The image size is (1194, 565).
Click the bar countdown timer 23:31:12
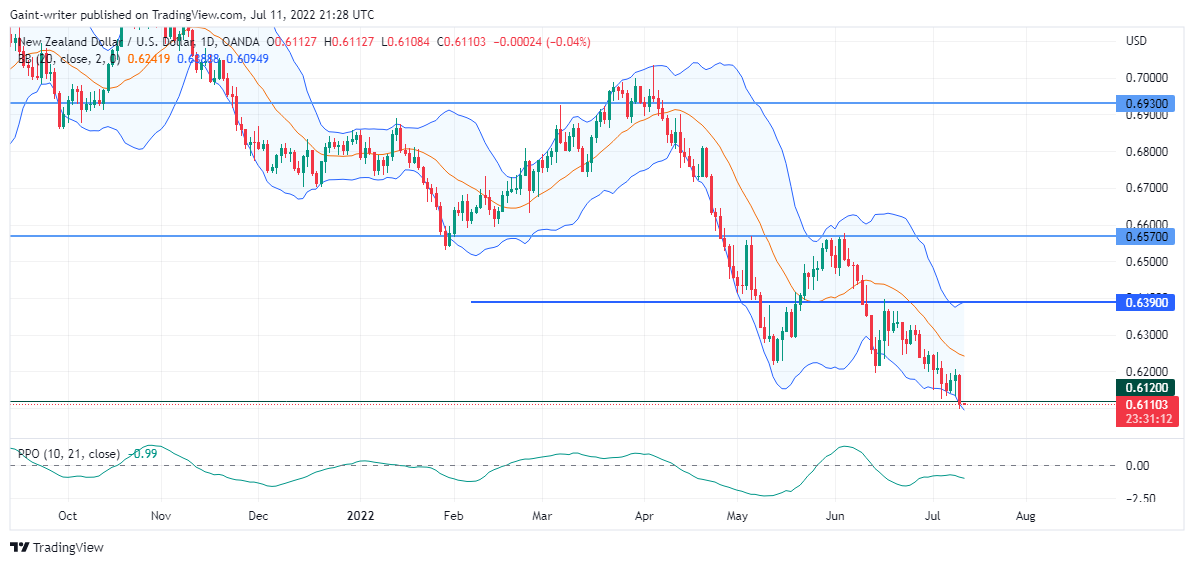pos(1149,417)
